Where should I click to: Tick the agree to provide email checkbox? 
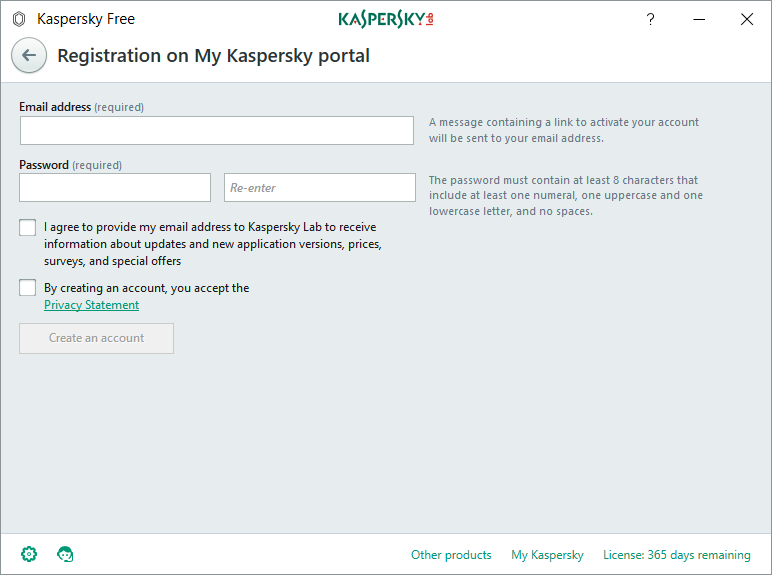pyautogui.click(x=27, y=228)
